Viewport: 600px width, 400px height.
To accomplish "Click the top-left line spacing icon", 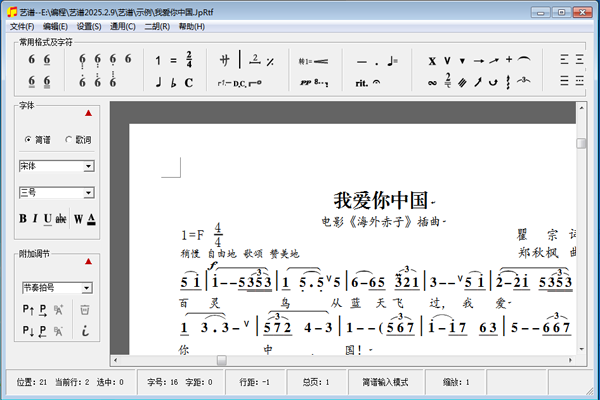I will coord(564,59).
